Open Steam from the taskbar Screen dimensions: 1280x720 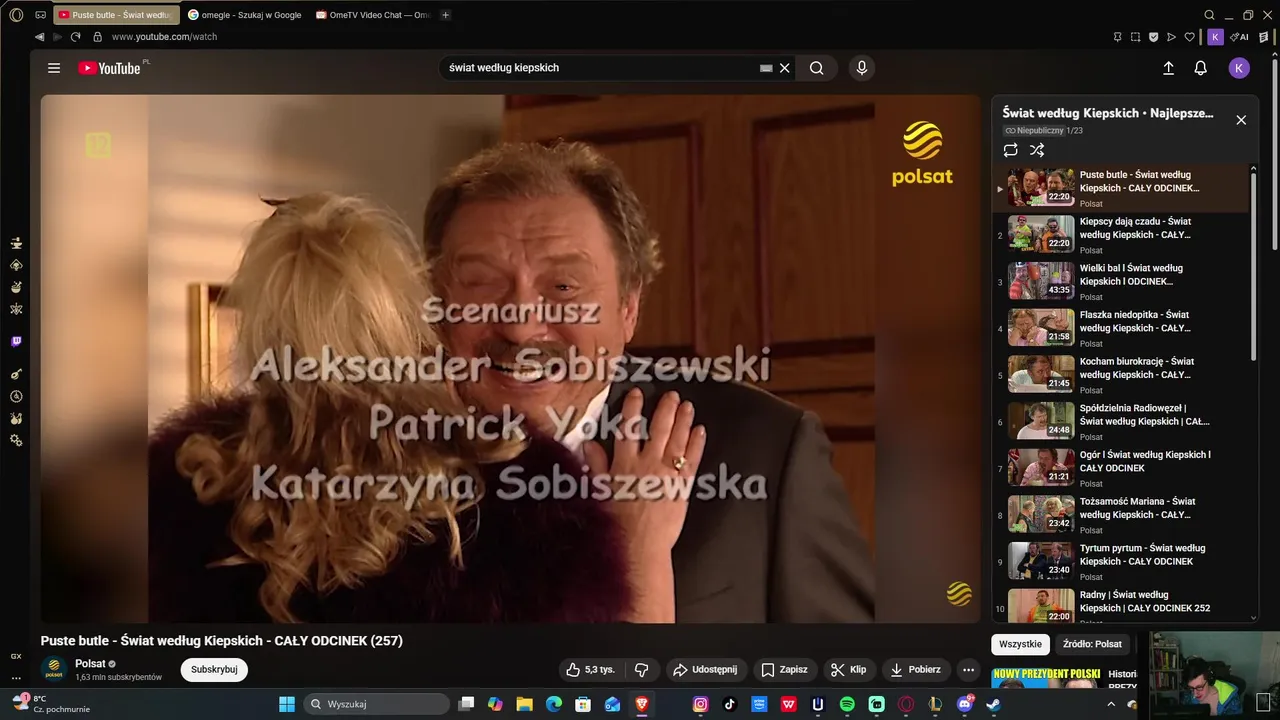[x=993, y=704]
